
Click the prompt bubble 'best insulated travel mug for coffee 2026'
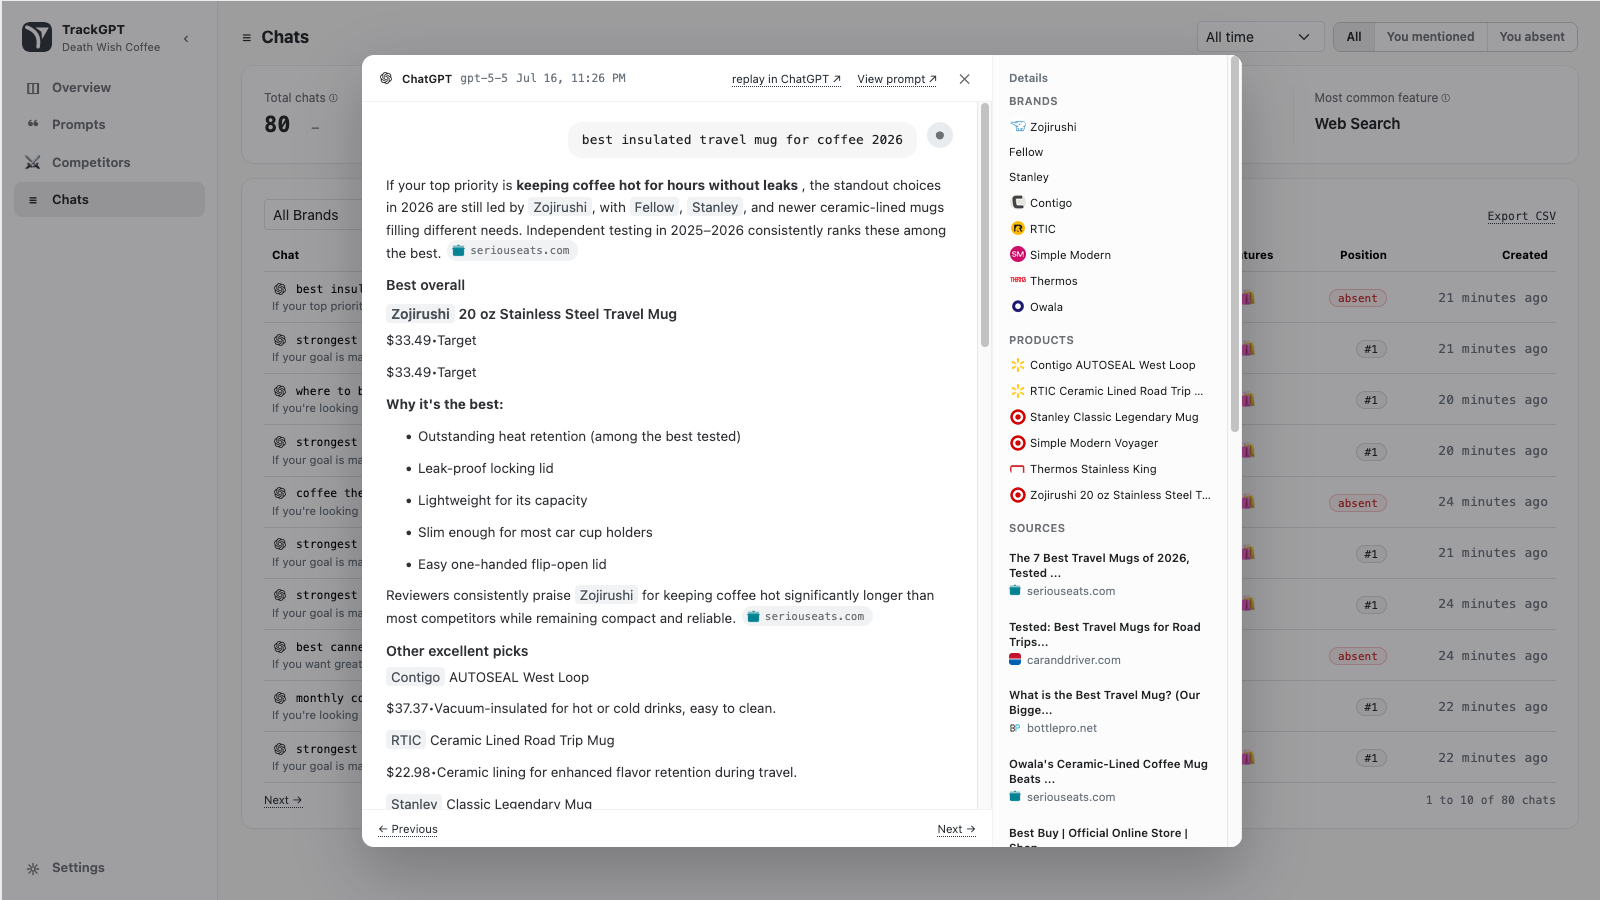point(742,140)
